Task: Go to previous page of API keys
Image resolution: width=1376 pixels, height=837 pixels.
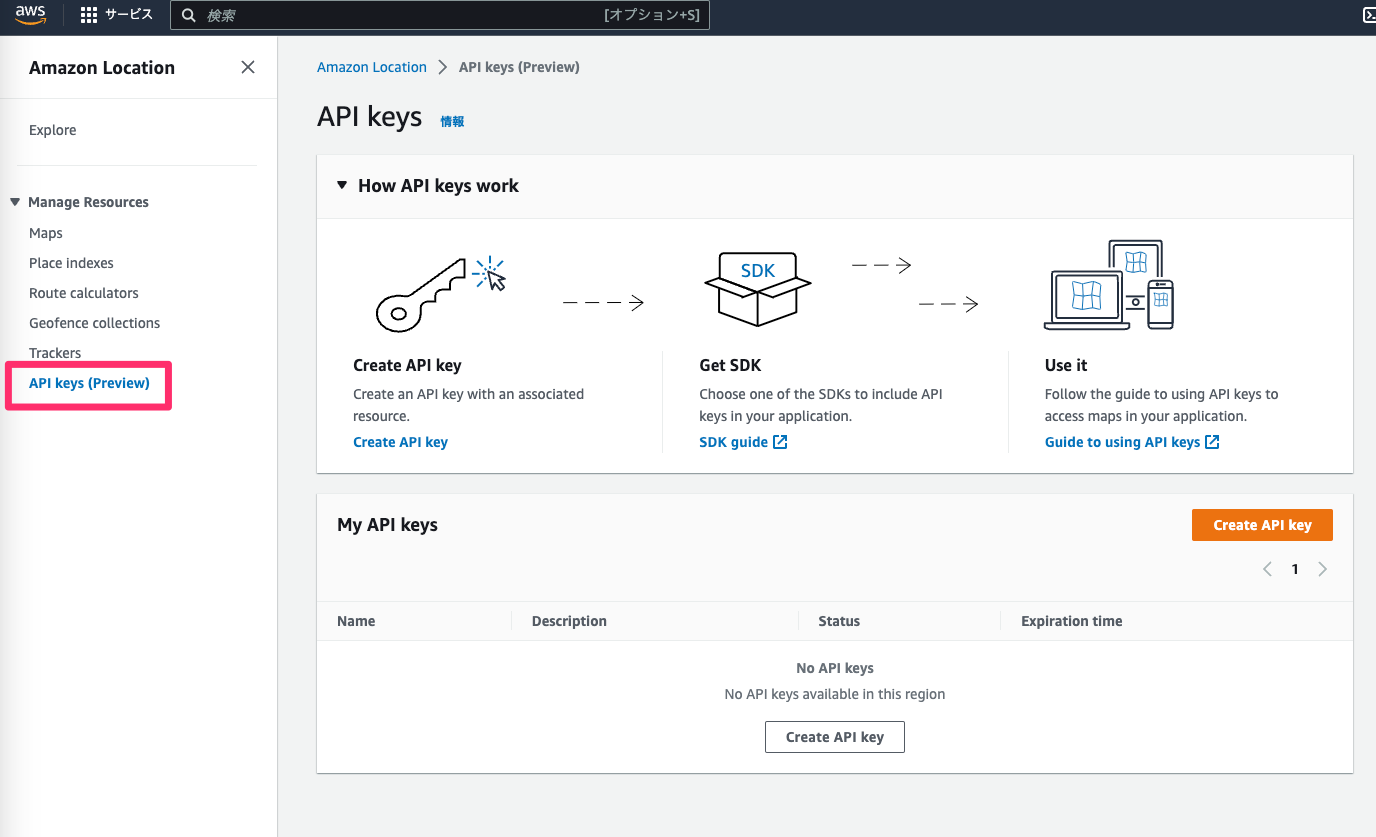Action: point(1267,569)
